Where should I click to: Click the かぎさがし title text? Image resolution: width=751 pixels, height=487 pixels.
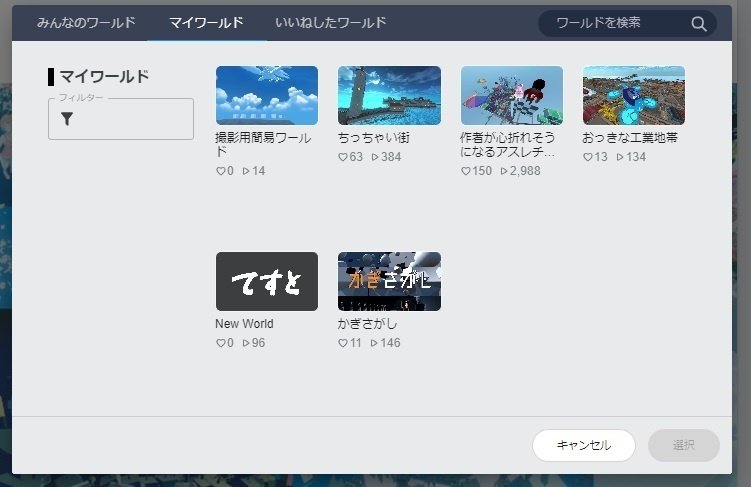tap(367, 324)
